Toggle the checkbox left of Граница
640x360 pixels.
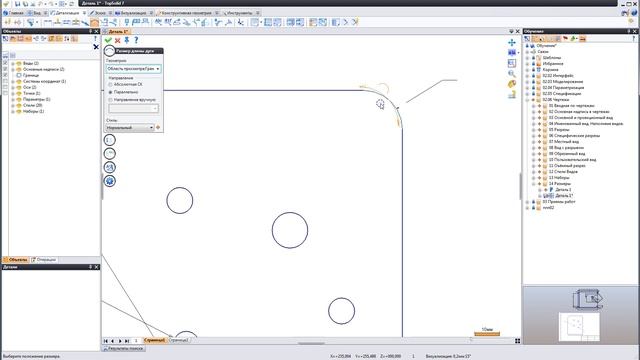coord(5,75)
